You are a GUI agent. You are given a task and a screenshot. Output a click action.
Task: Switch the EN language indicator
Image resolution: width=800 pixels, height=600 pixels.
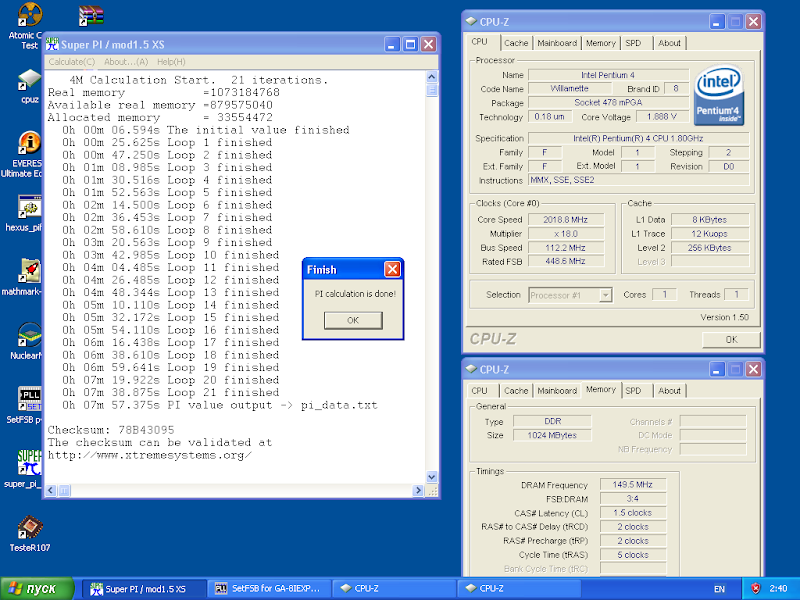click(x=719, y=589)
